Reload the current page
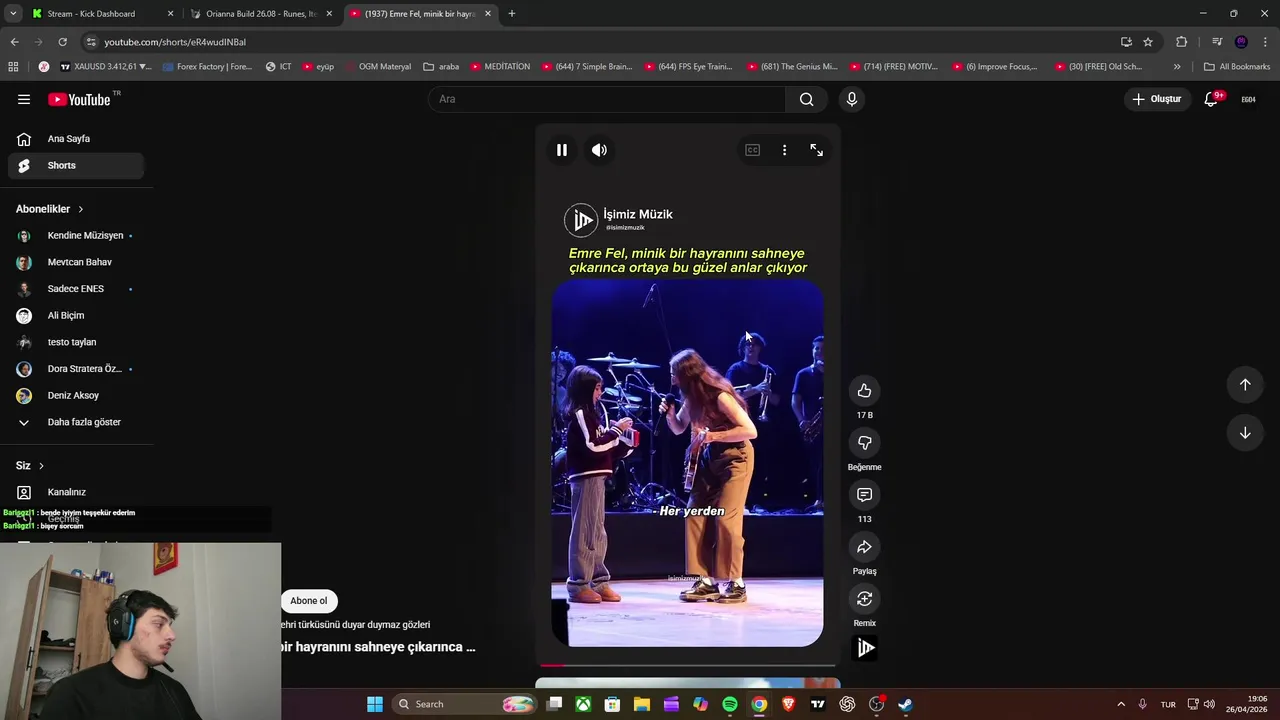The height and width of the screenshot is (720, 1280). (62, 42)
